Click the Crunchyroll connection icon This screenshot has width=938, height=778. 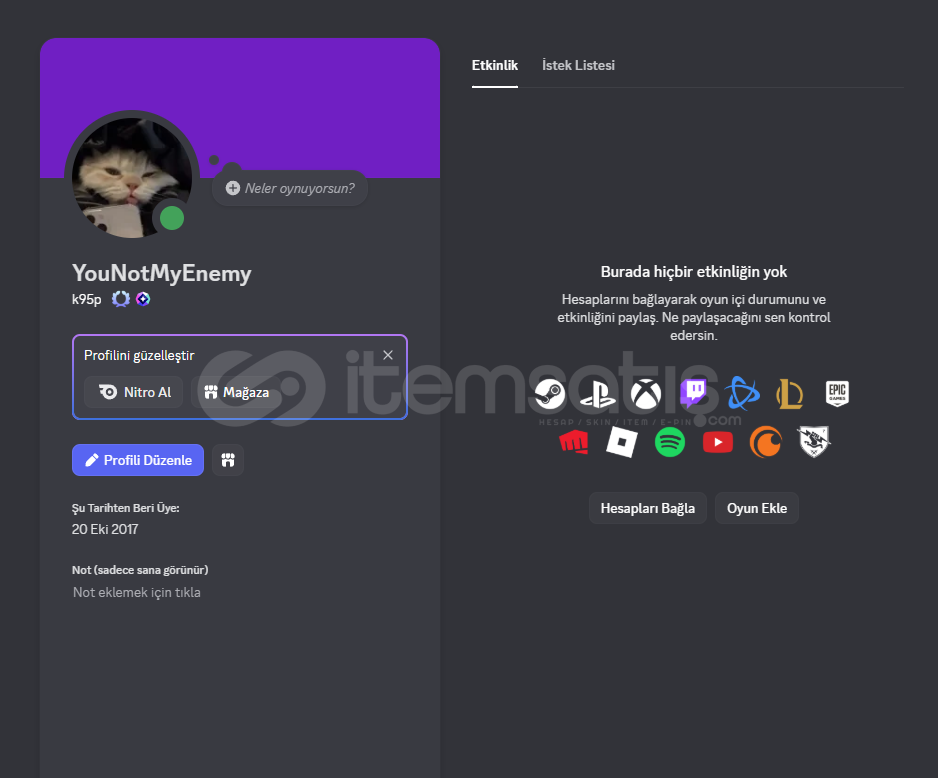tap(766, 442)
